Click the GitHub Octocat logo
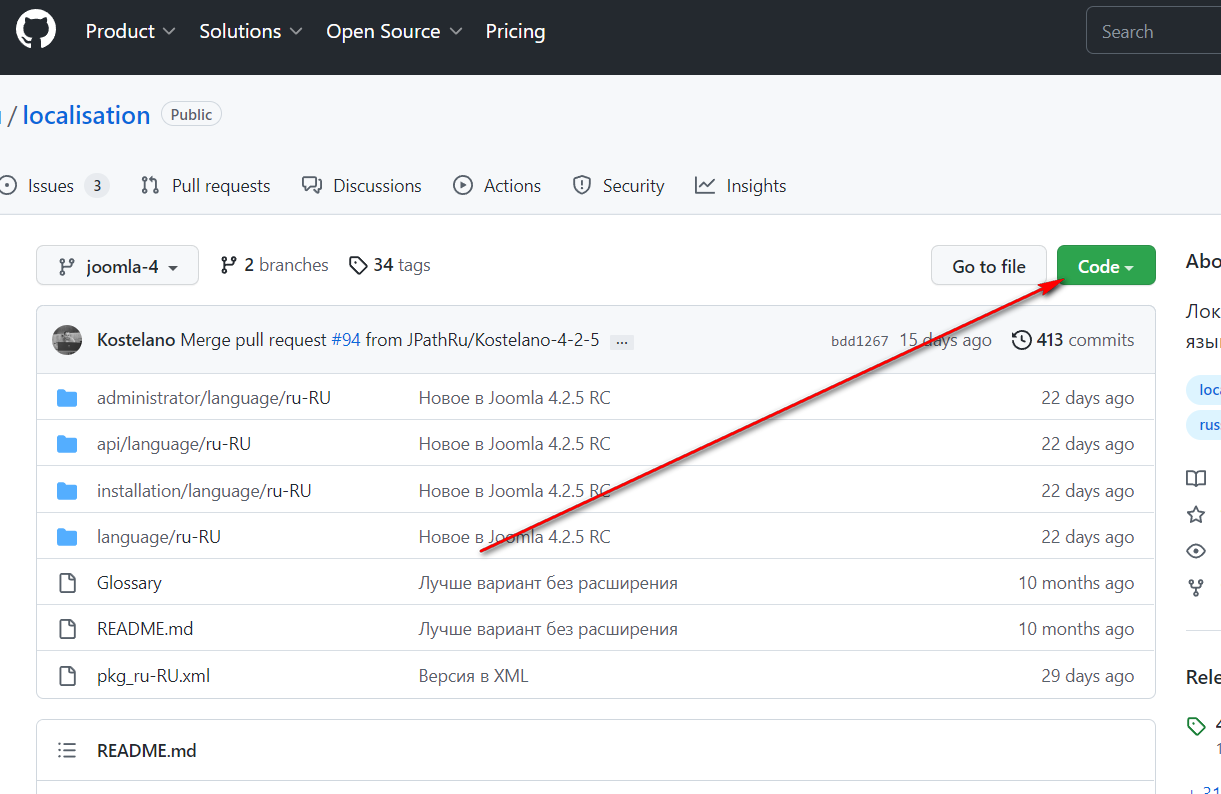 36,31
